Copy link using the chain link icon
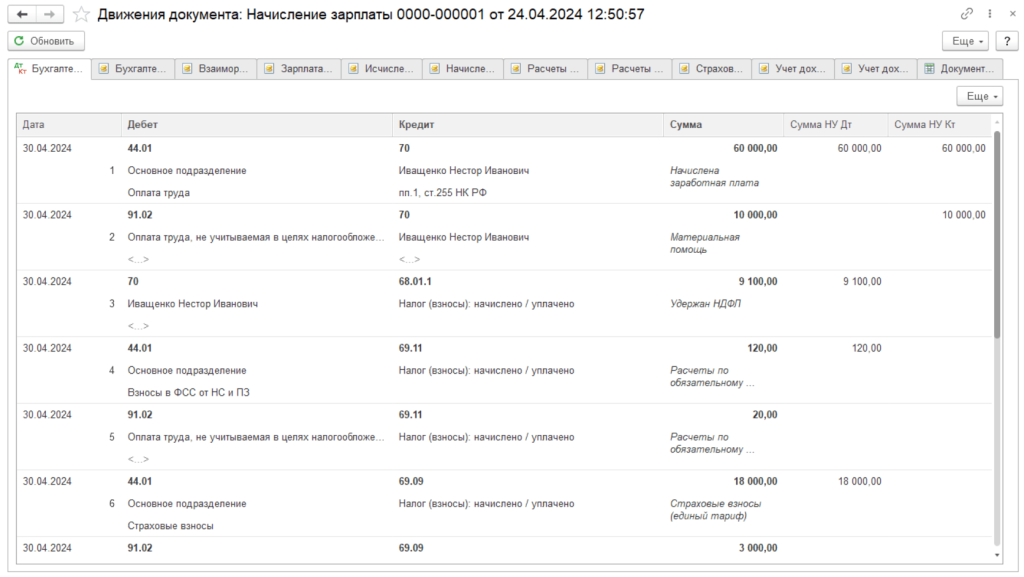The width and height of the screenshot is (1024, 577). pyautogui.click(x=966, y=15)
